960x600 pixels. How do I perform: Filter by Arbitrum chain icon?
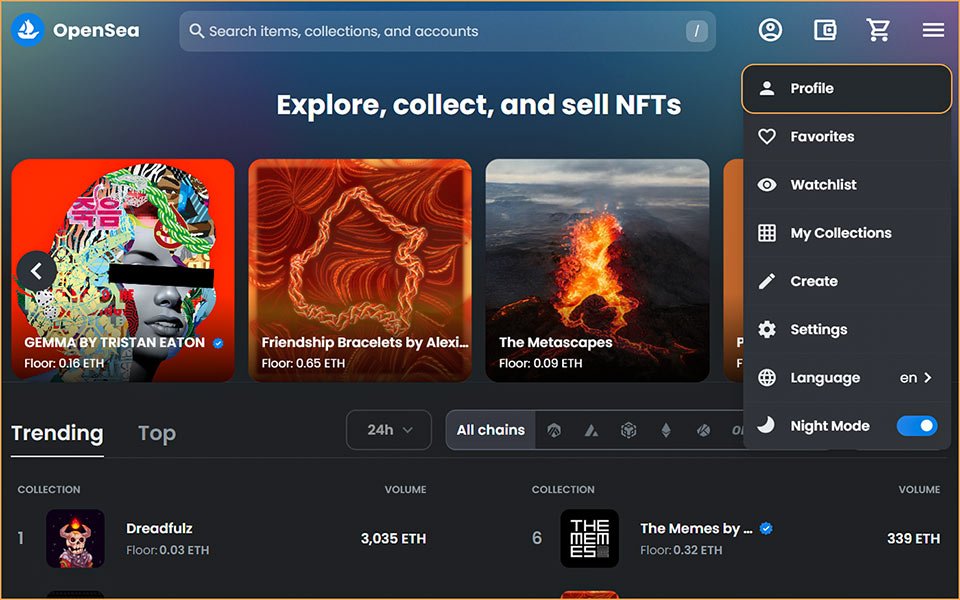click(x=553, y=430)
